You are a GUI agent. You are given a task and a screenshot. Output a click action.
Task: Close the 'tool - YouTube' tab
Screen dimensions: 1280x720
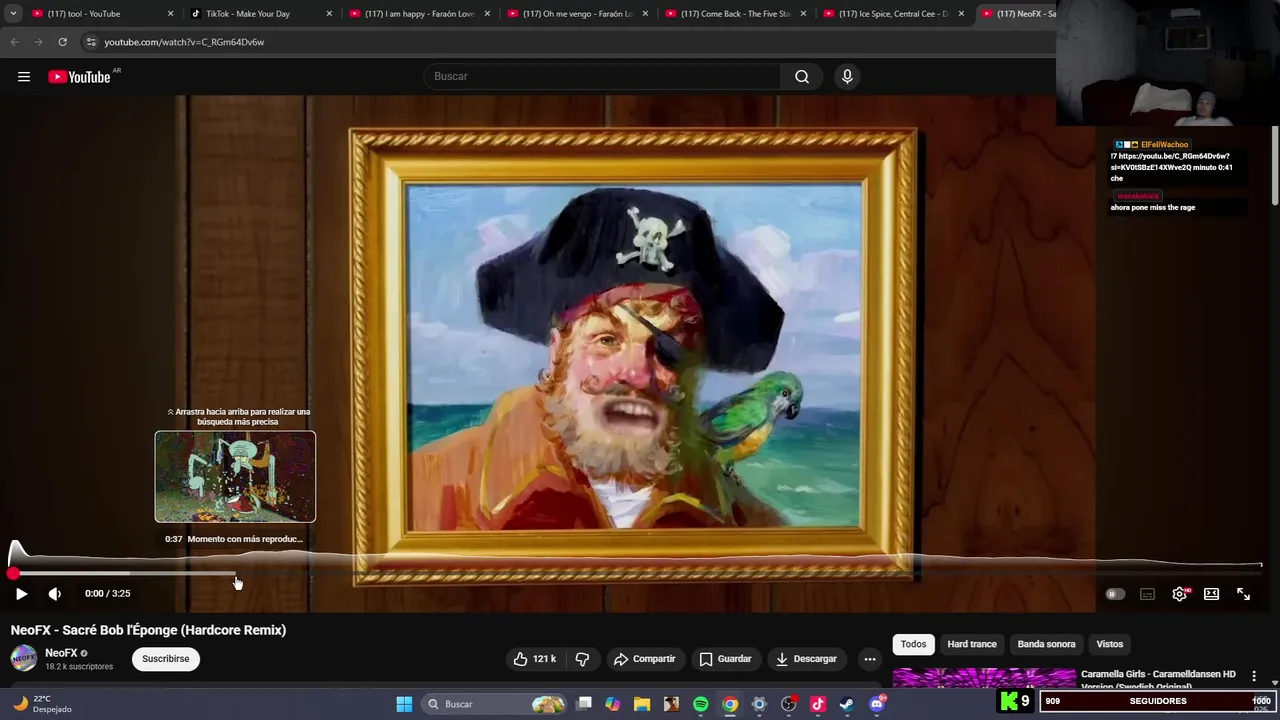pyautogui.click(x=171, y=14)
